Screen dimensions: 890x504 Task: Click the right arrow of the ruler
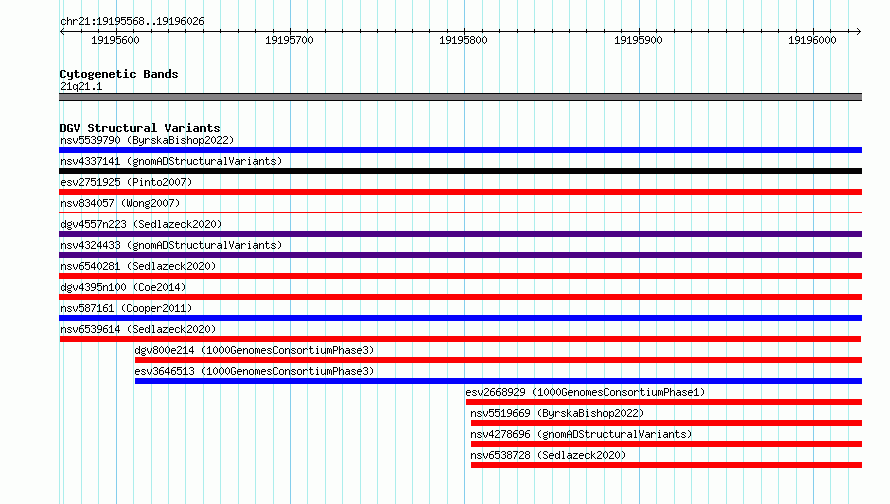click(x=858, y=31)
